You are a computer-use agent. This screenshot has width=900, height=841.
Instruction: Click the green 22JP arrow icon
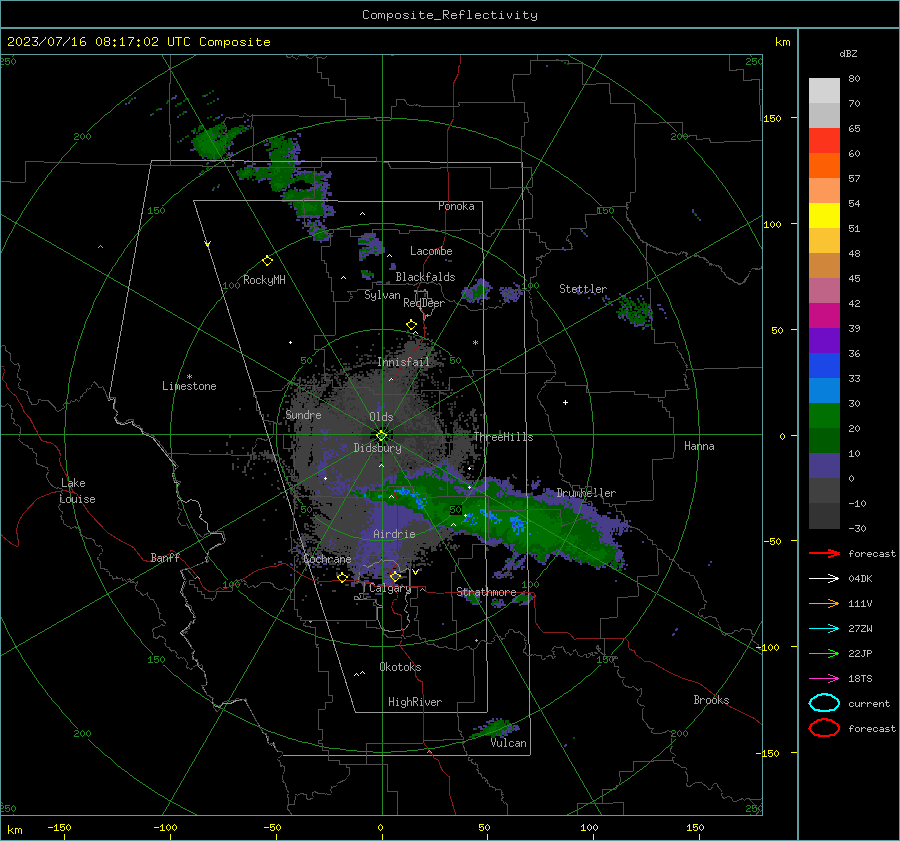824,653
